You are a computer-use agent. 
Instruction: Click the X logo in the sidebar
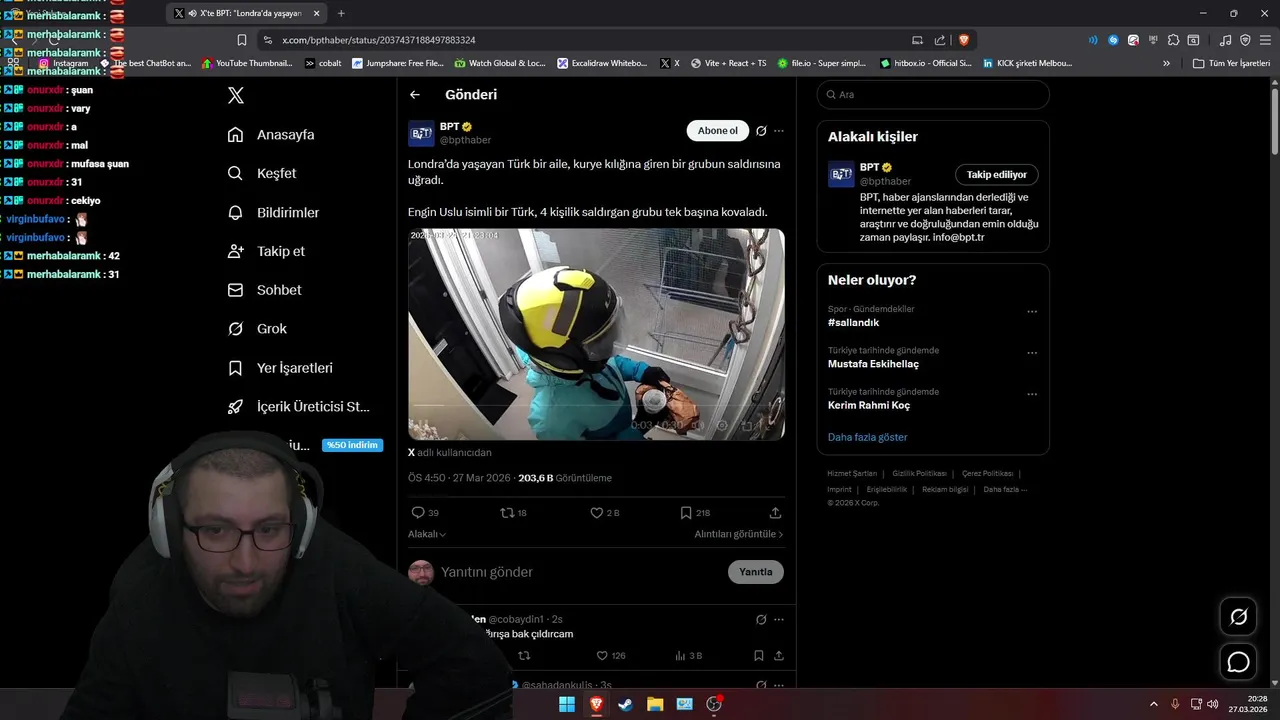[x=236, y=95]
